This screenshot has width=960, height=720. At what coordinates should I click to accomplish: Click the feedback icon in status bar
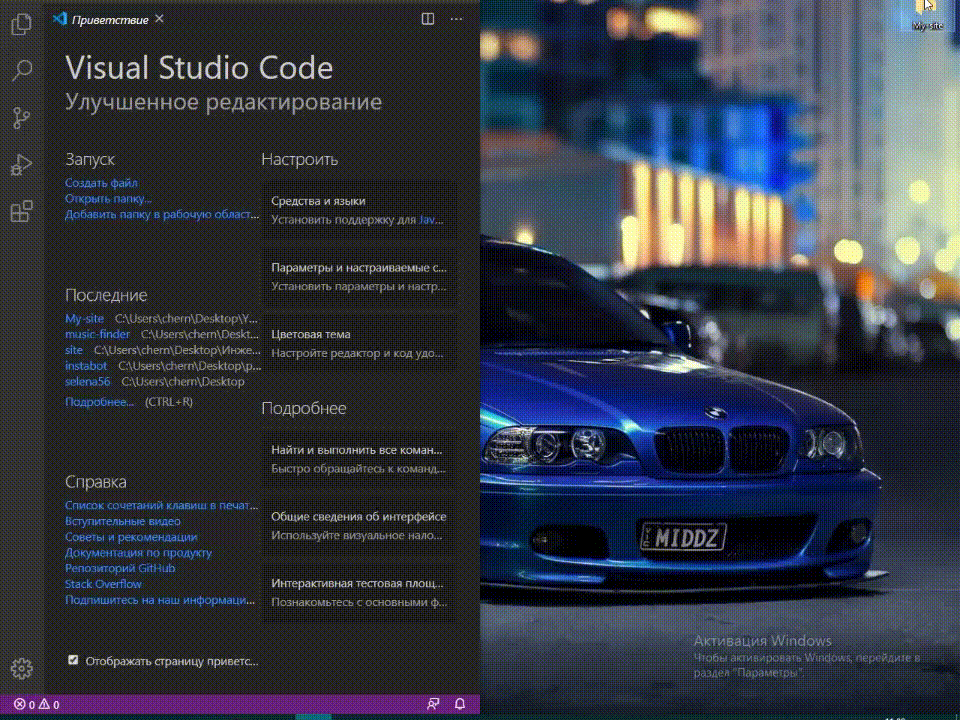(x=433, y=705)
